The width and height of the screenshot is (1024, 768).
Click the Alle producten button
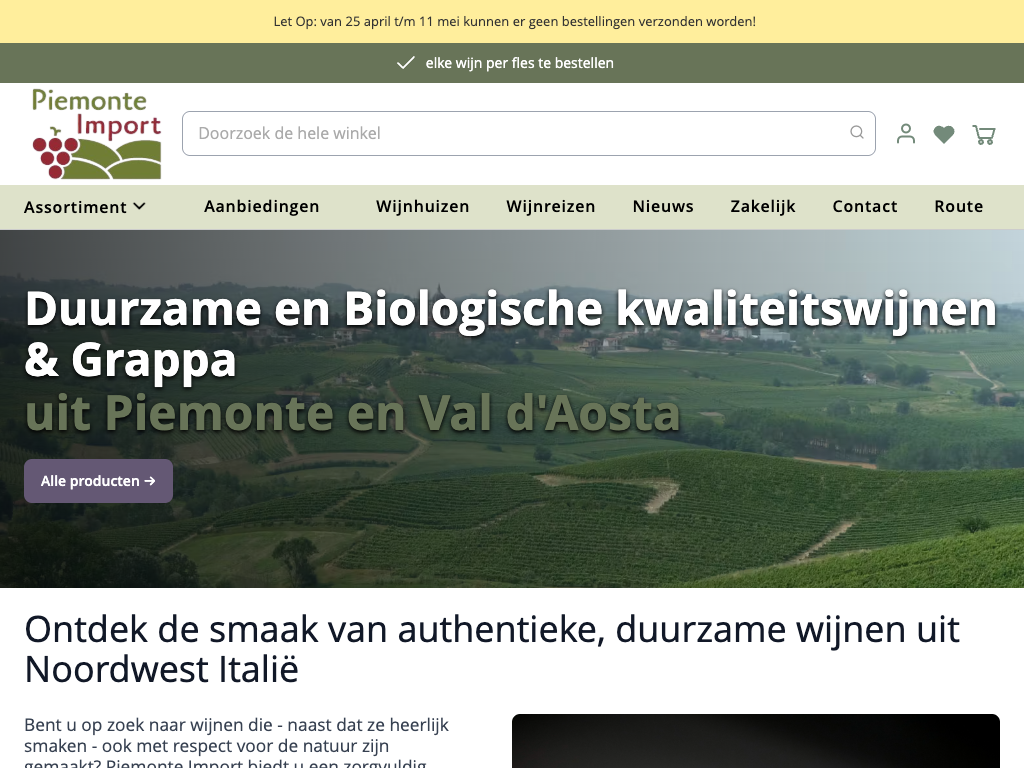point(98,481)
